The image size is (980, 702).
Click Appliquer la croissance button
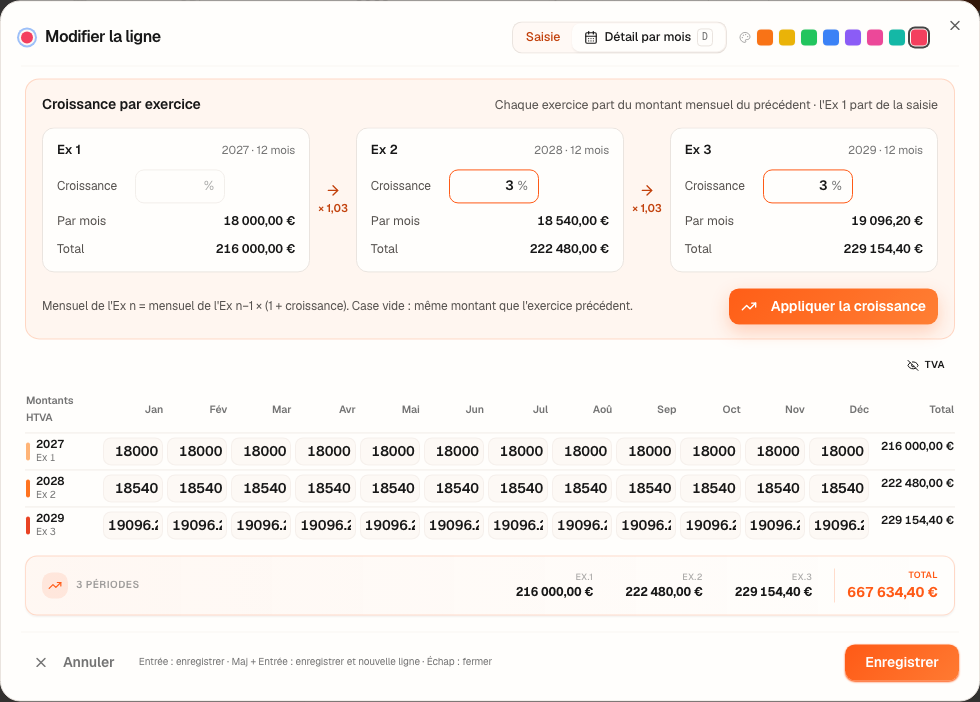[833, 306]
